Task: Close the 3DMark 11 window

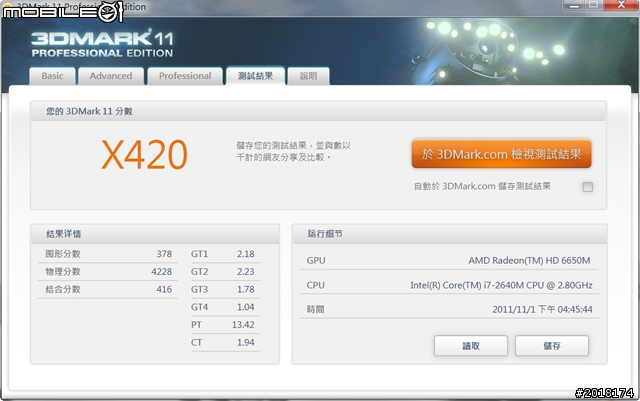Action: 621,5
